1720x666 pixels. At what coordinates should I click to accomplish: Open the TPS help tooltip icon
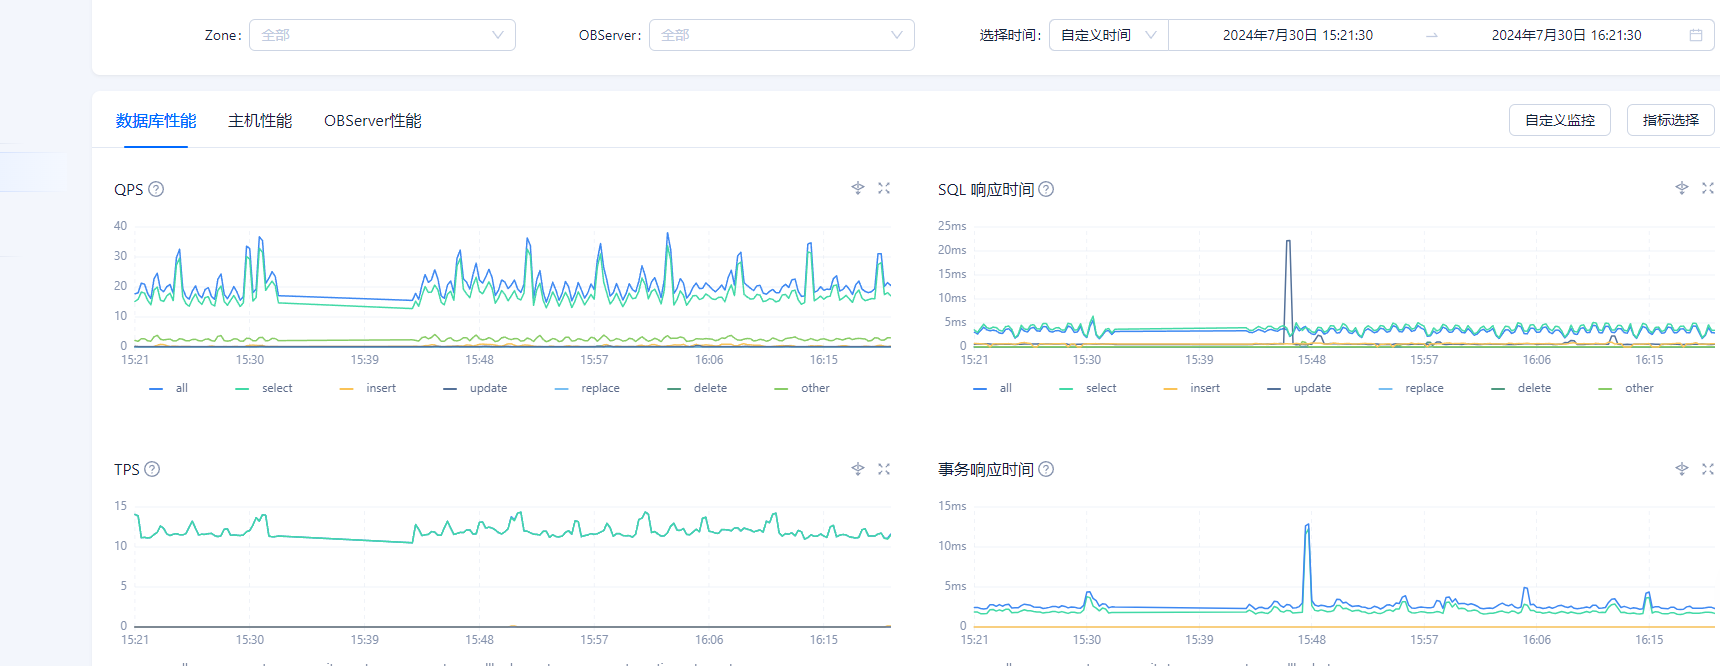click(152, 469)
